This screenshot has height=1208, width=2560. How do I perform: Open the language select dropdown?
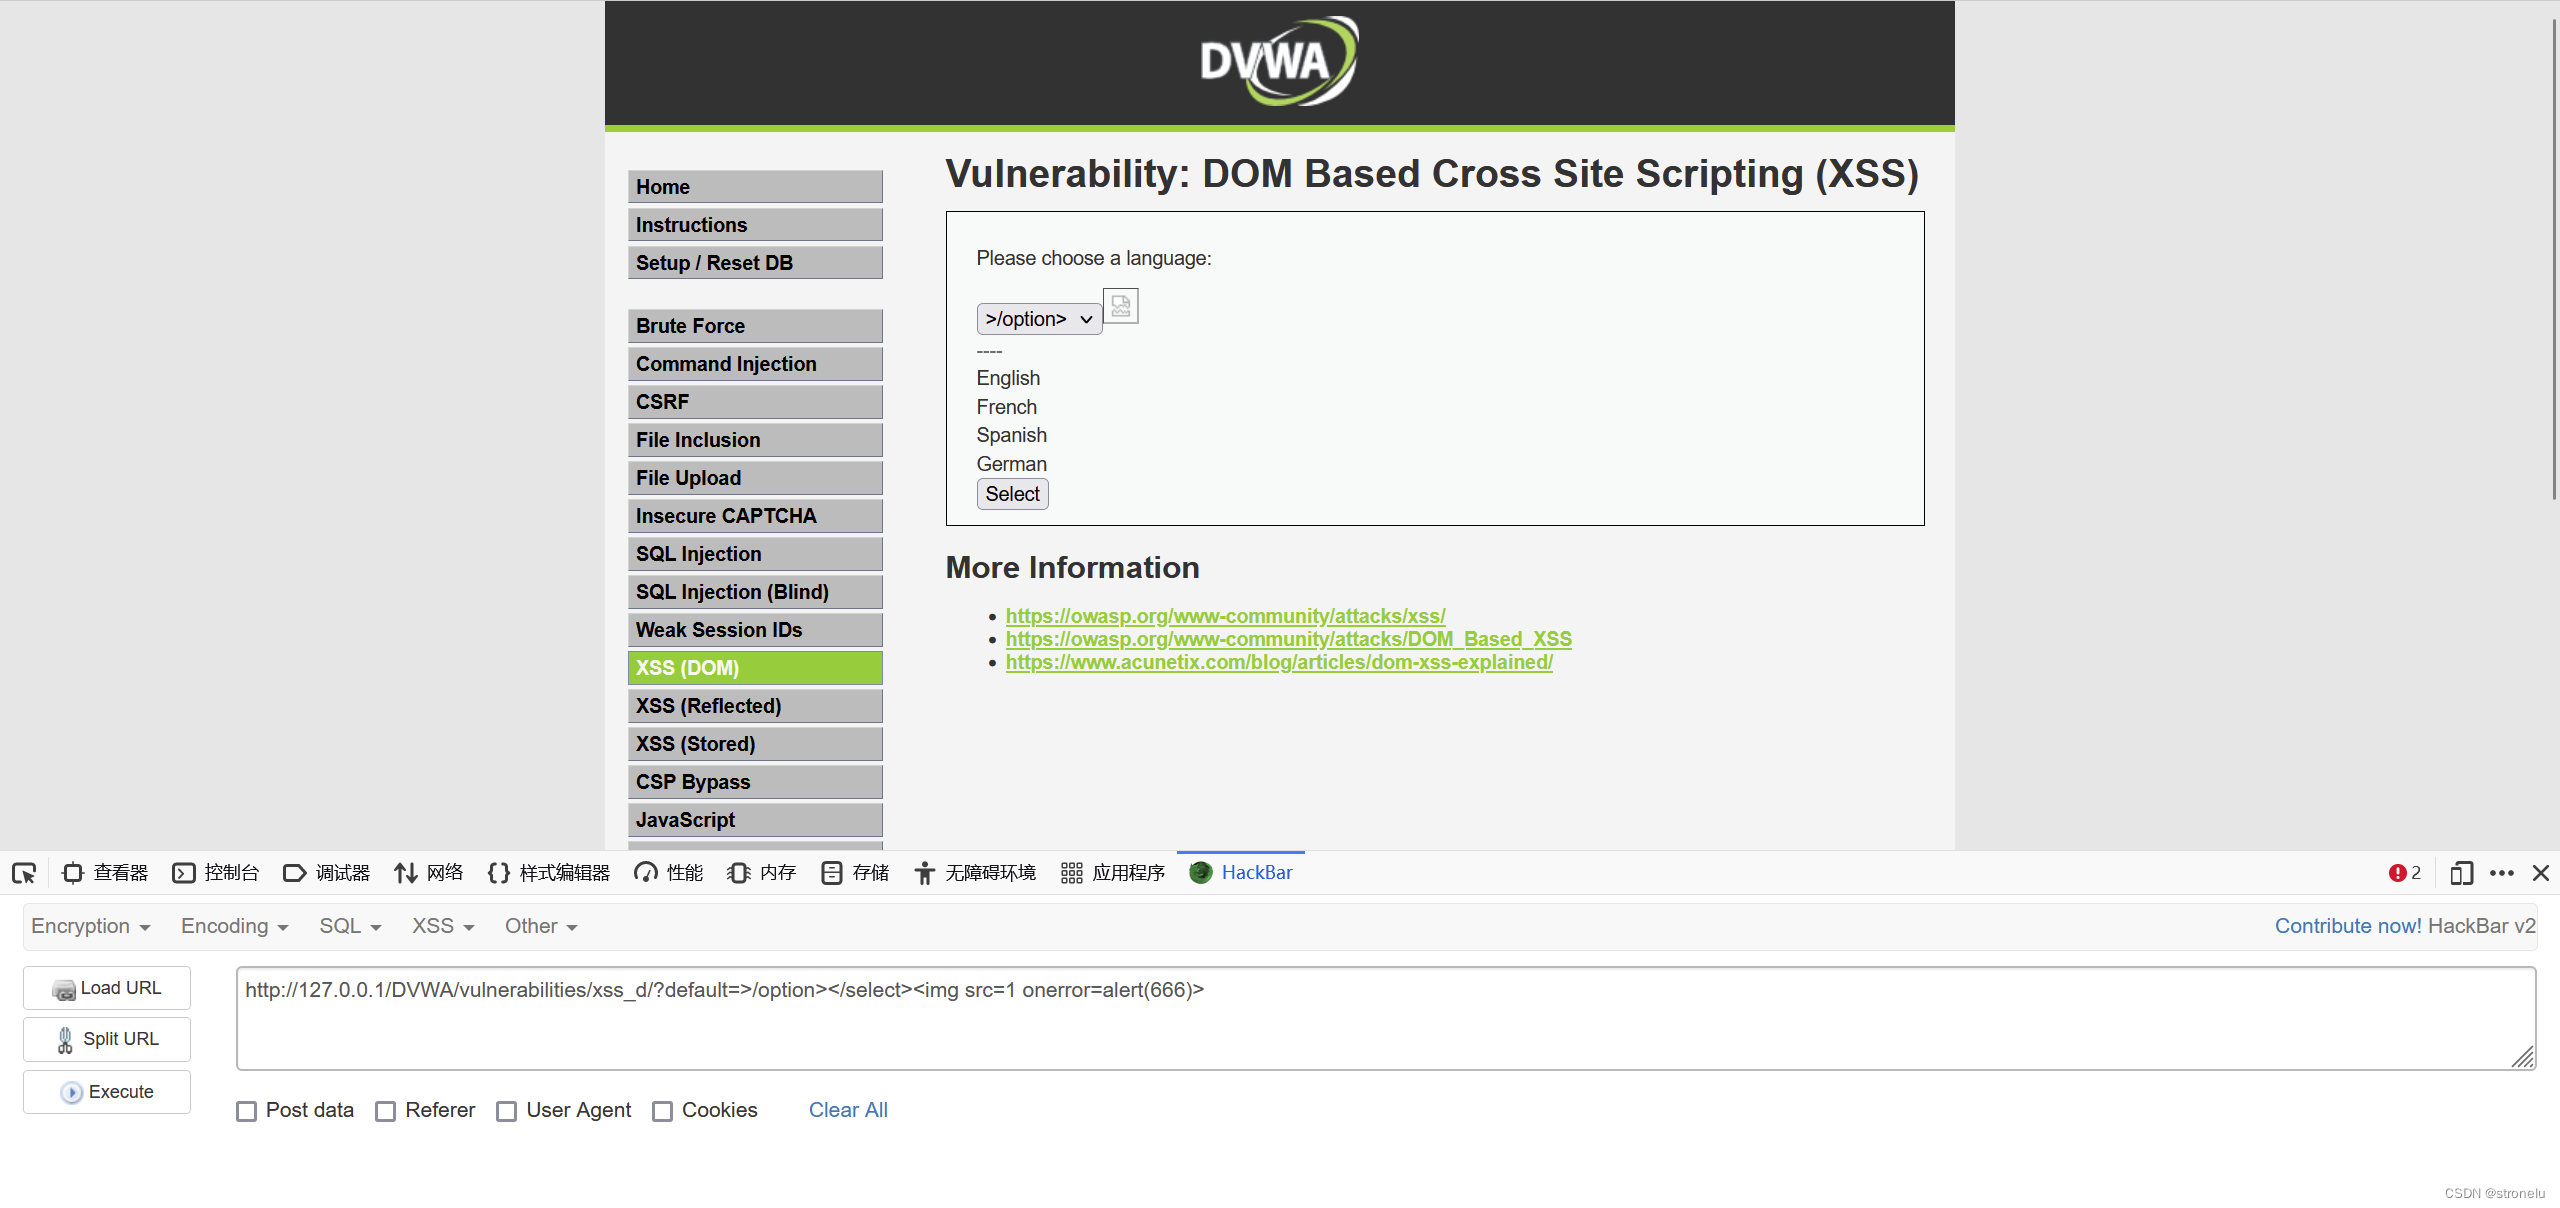pyautogui.click(x=1038, y=319)
